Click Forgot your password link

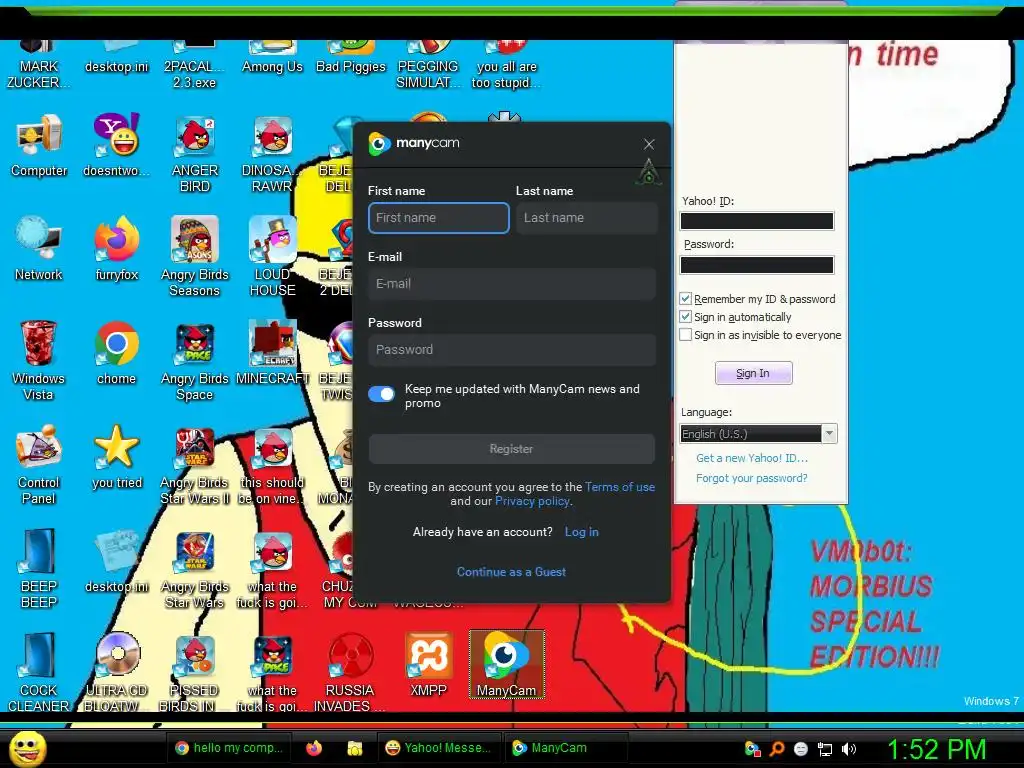point(752,478)
